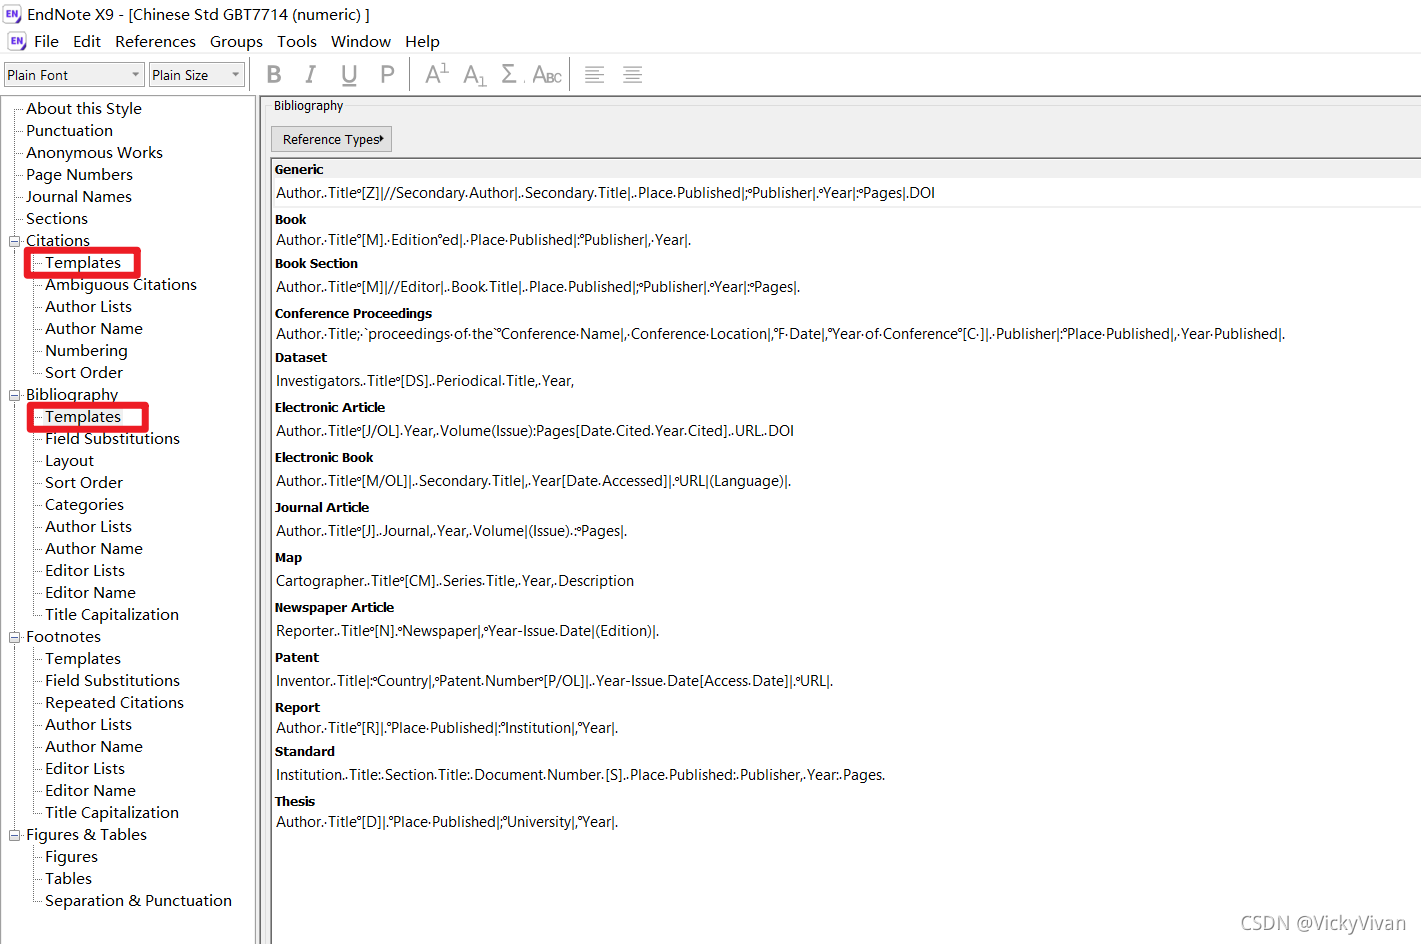Select Sections item

(57, 218)
